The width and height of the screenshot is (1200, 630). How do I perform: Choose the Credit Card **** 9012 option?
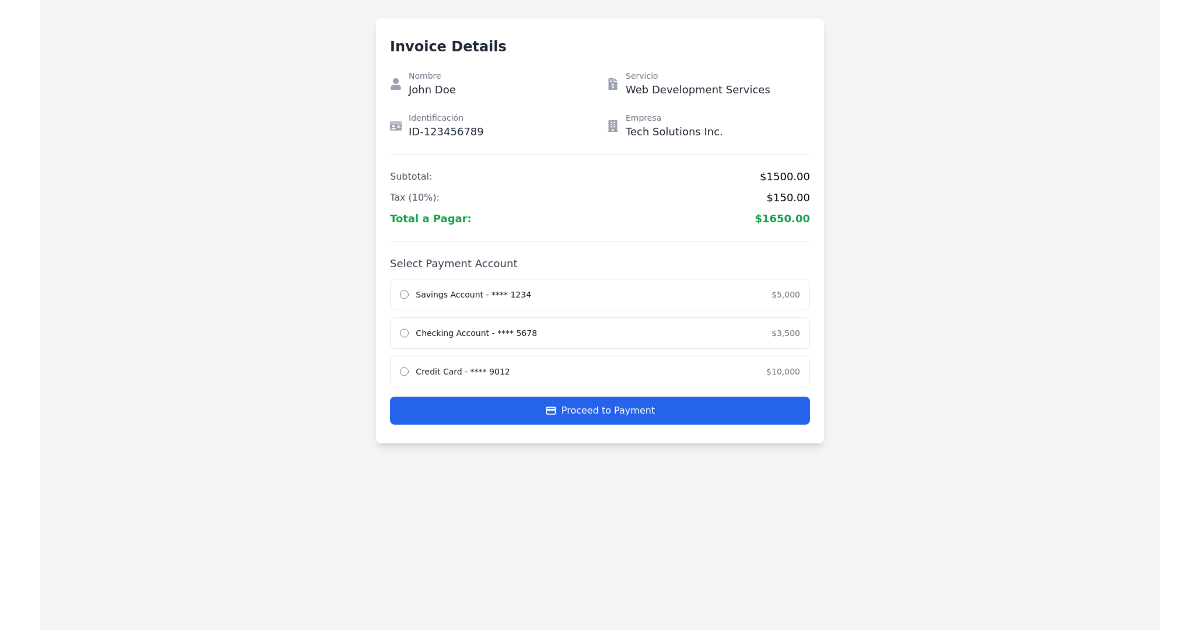click(405, 371)
